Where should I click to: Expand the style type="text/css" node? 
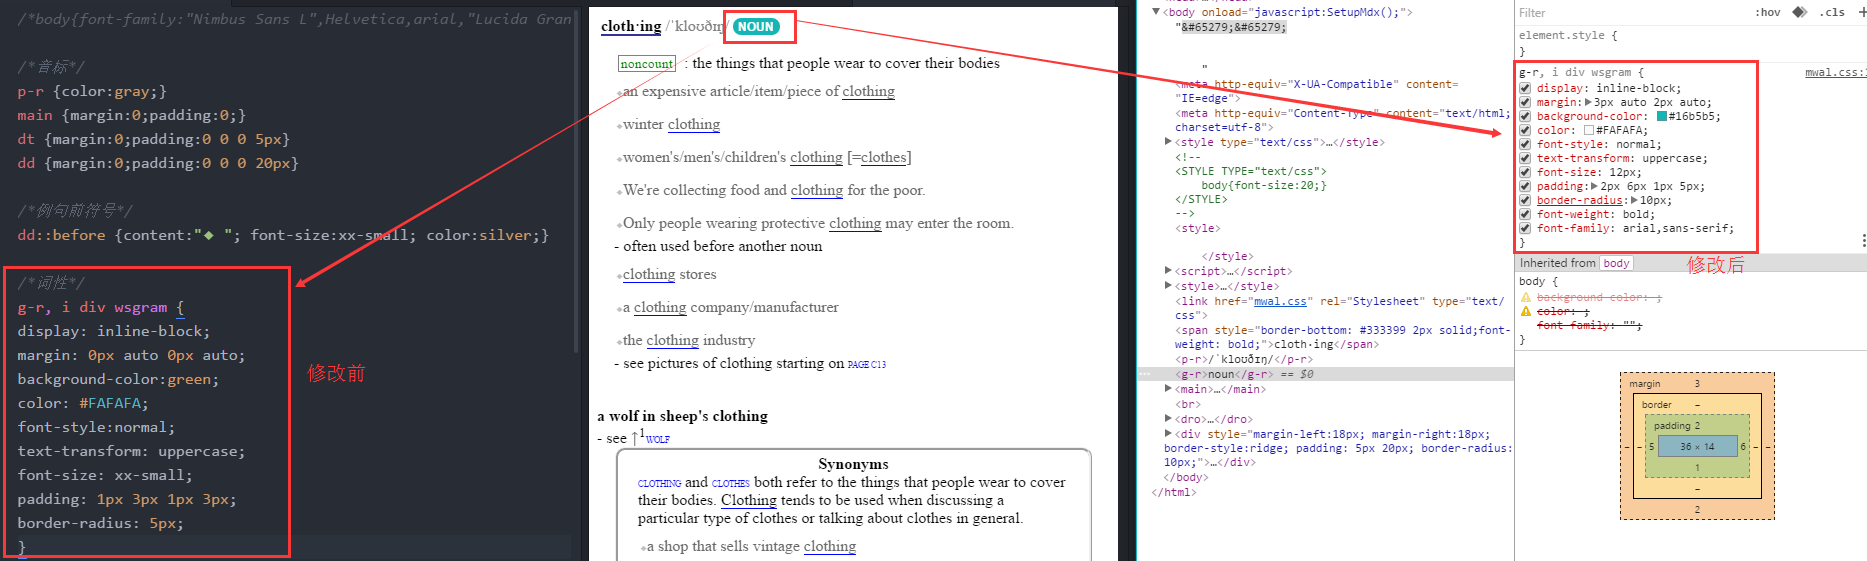tap(1168, 142)
